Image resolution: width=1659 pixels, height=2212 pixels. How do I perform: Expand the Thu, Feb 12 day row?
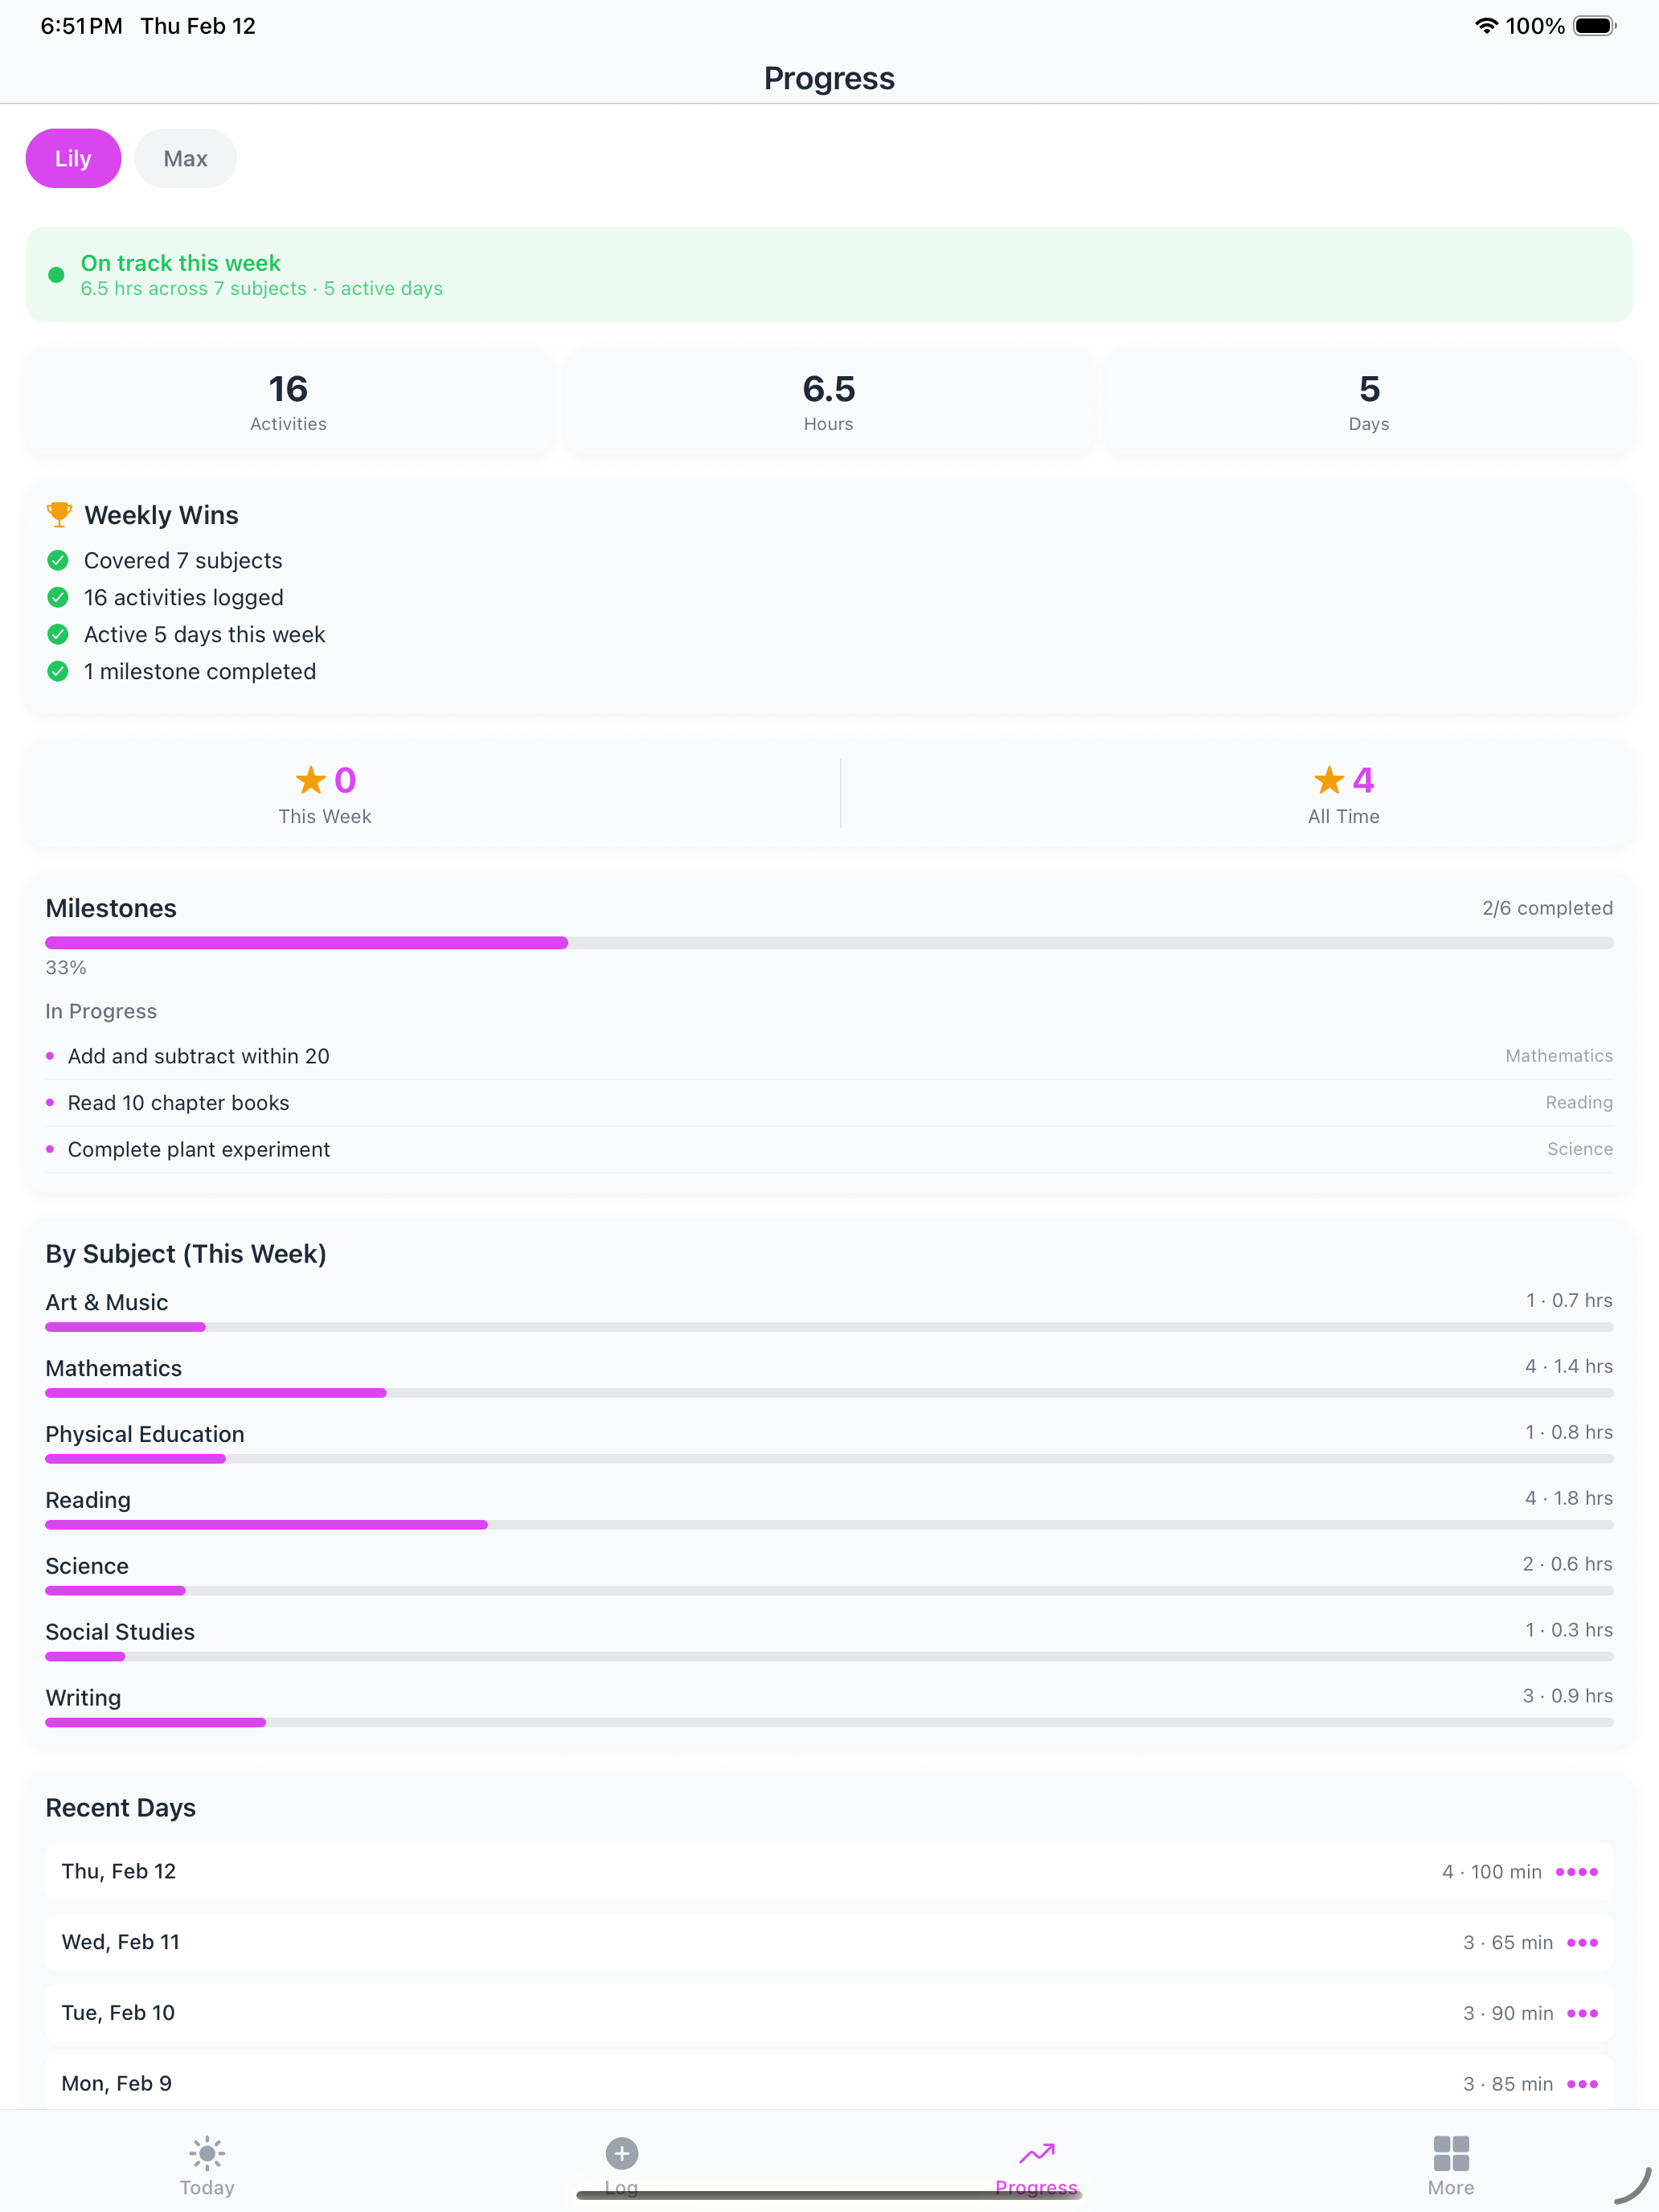click(x=829, y=1872)
